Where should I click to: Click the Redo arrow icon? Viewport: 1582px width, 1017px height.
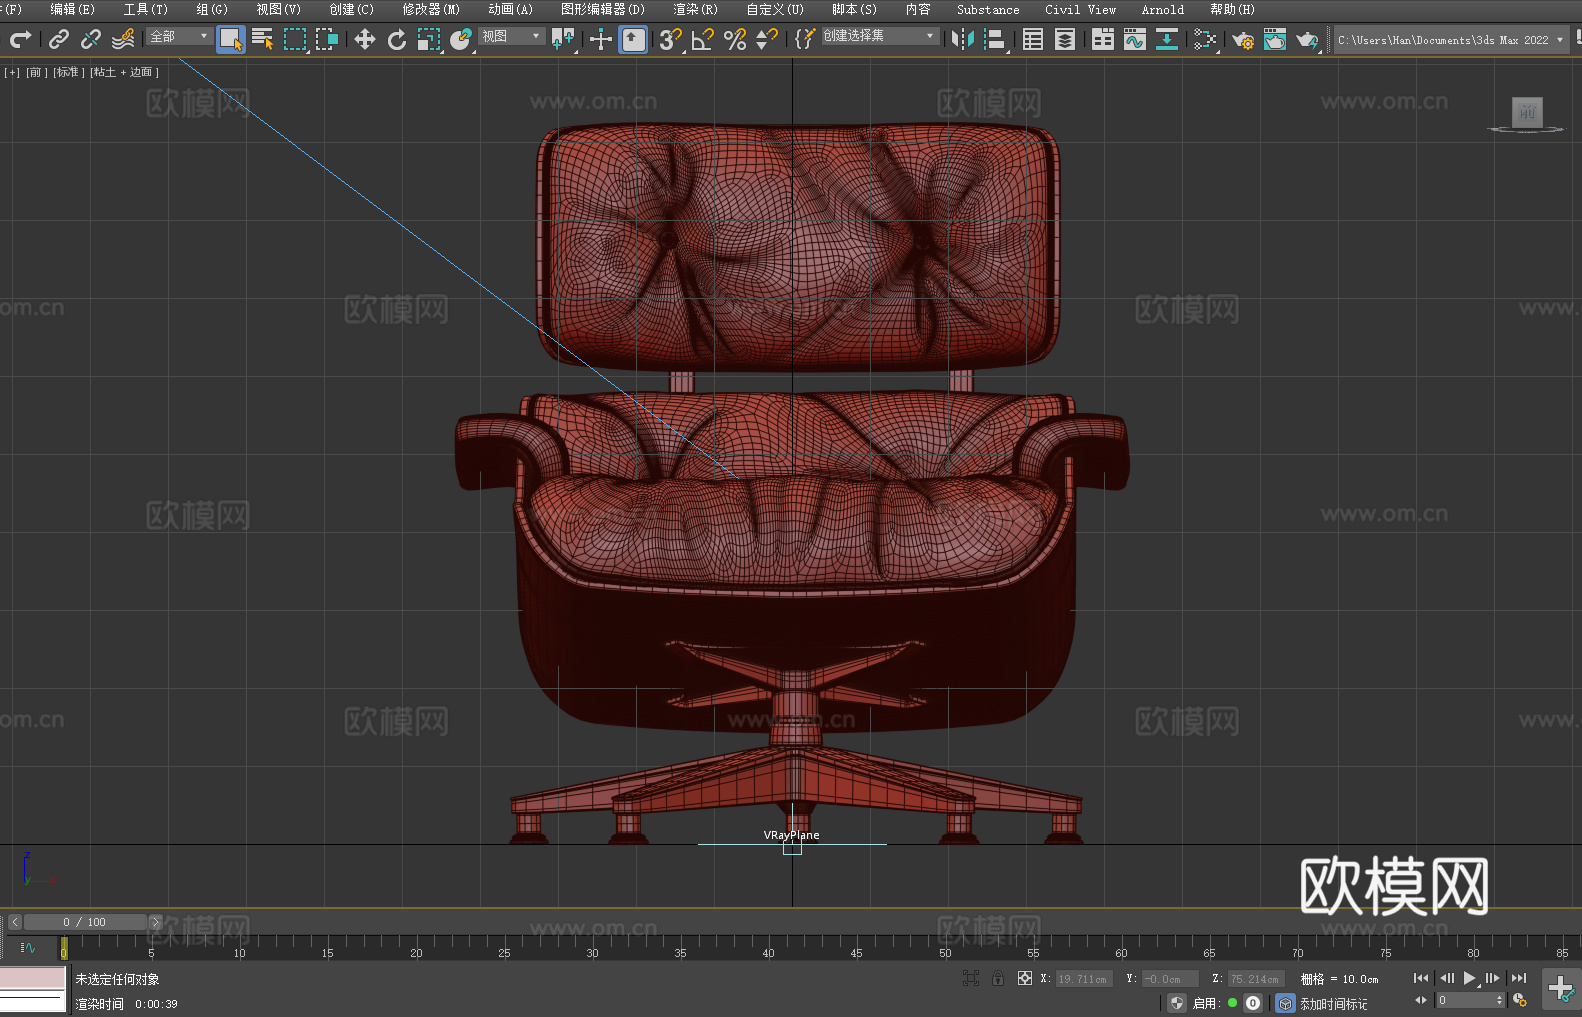(x=20, y=39)
